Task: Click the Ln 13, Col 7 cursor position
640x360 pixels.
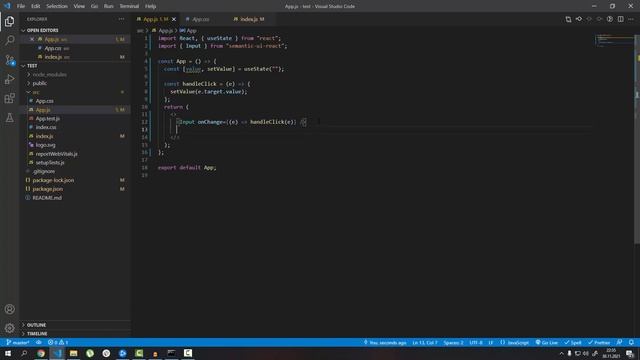Action: (424, 342)
